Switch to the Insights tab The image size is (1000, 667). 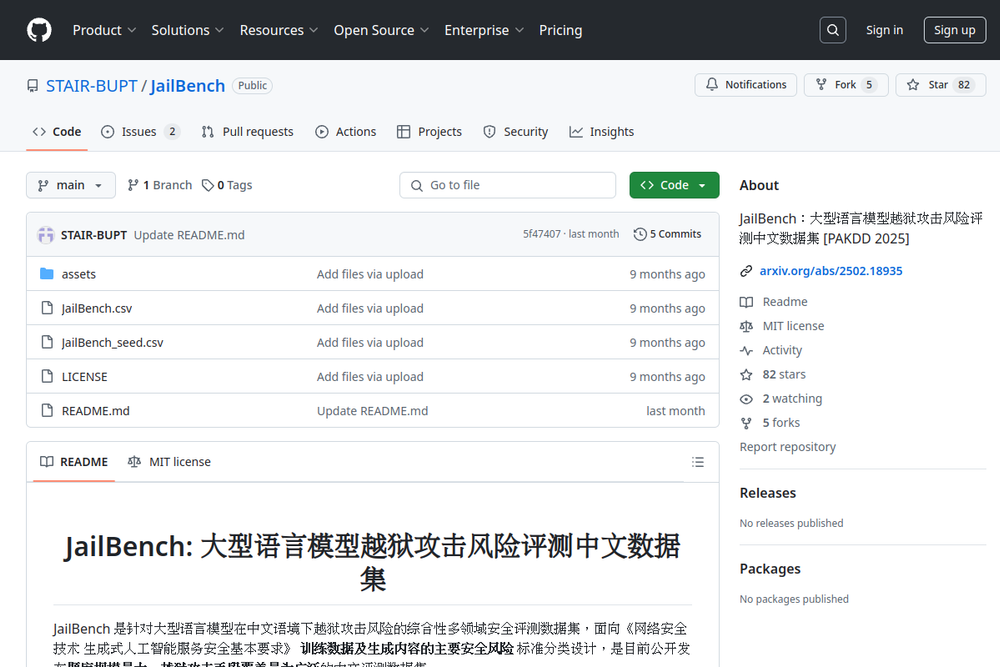(601, 131)
